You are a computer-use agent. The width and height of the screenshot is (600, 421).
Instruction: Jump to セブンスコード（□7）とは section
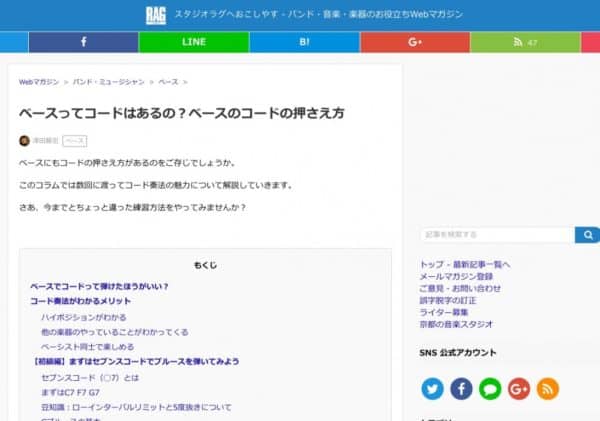(x=90, y=378)
